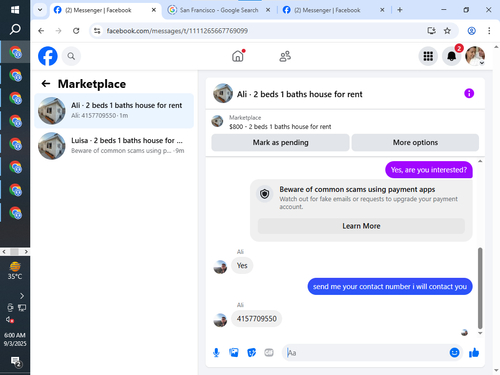
Task: Open Luisa house for rent conversation
Action: (114, 146)
